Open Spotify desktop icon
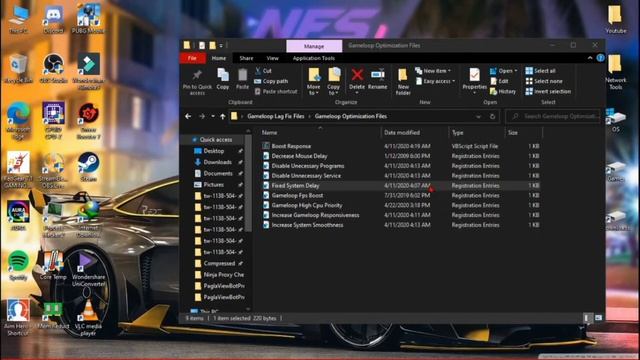The image size is (640, 360). coord(18,265)
